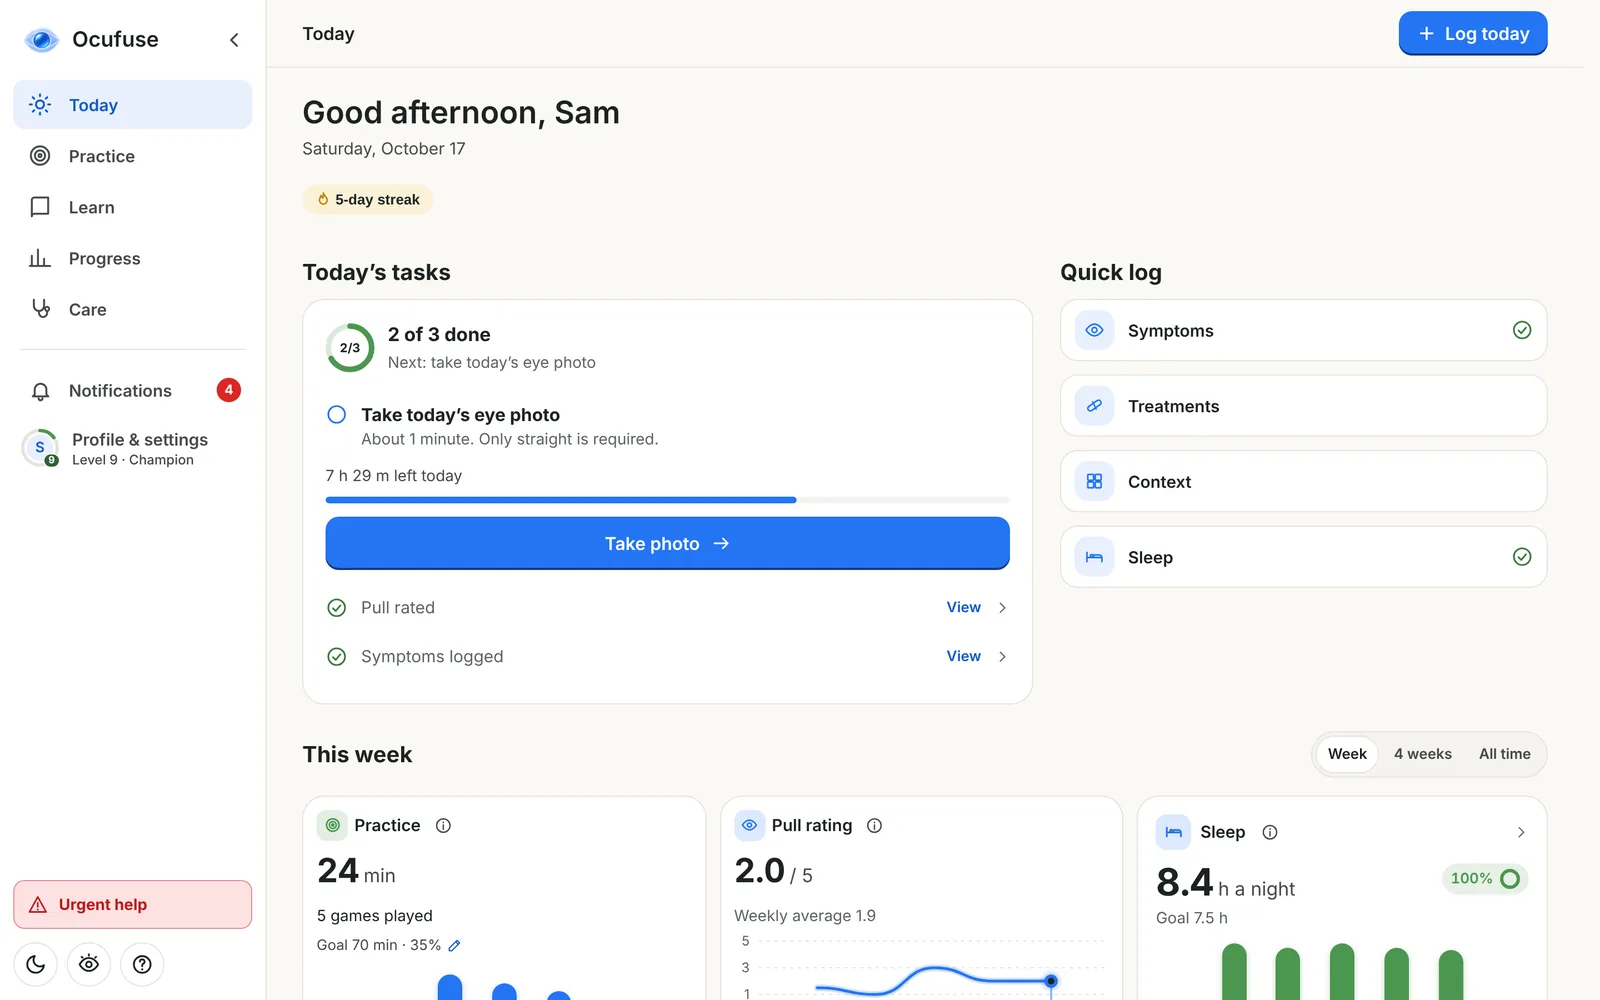Click the Sleep bed icon in Quick log
This screenshot has height=1000, width=1600.
pos(1094,557)
